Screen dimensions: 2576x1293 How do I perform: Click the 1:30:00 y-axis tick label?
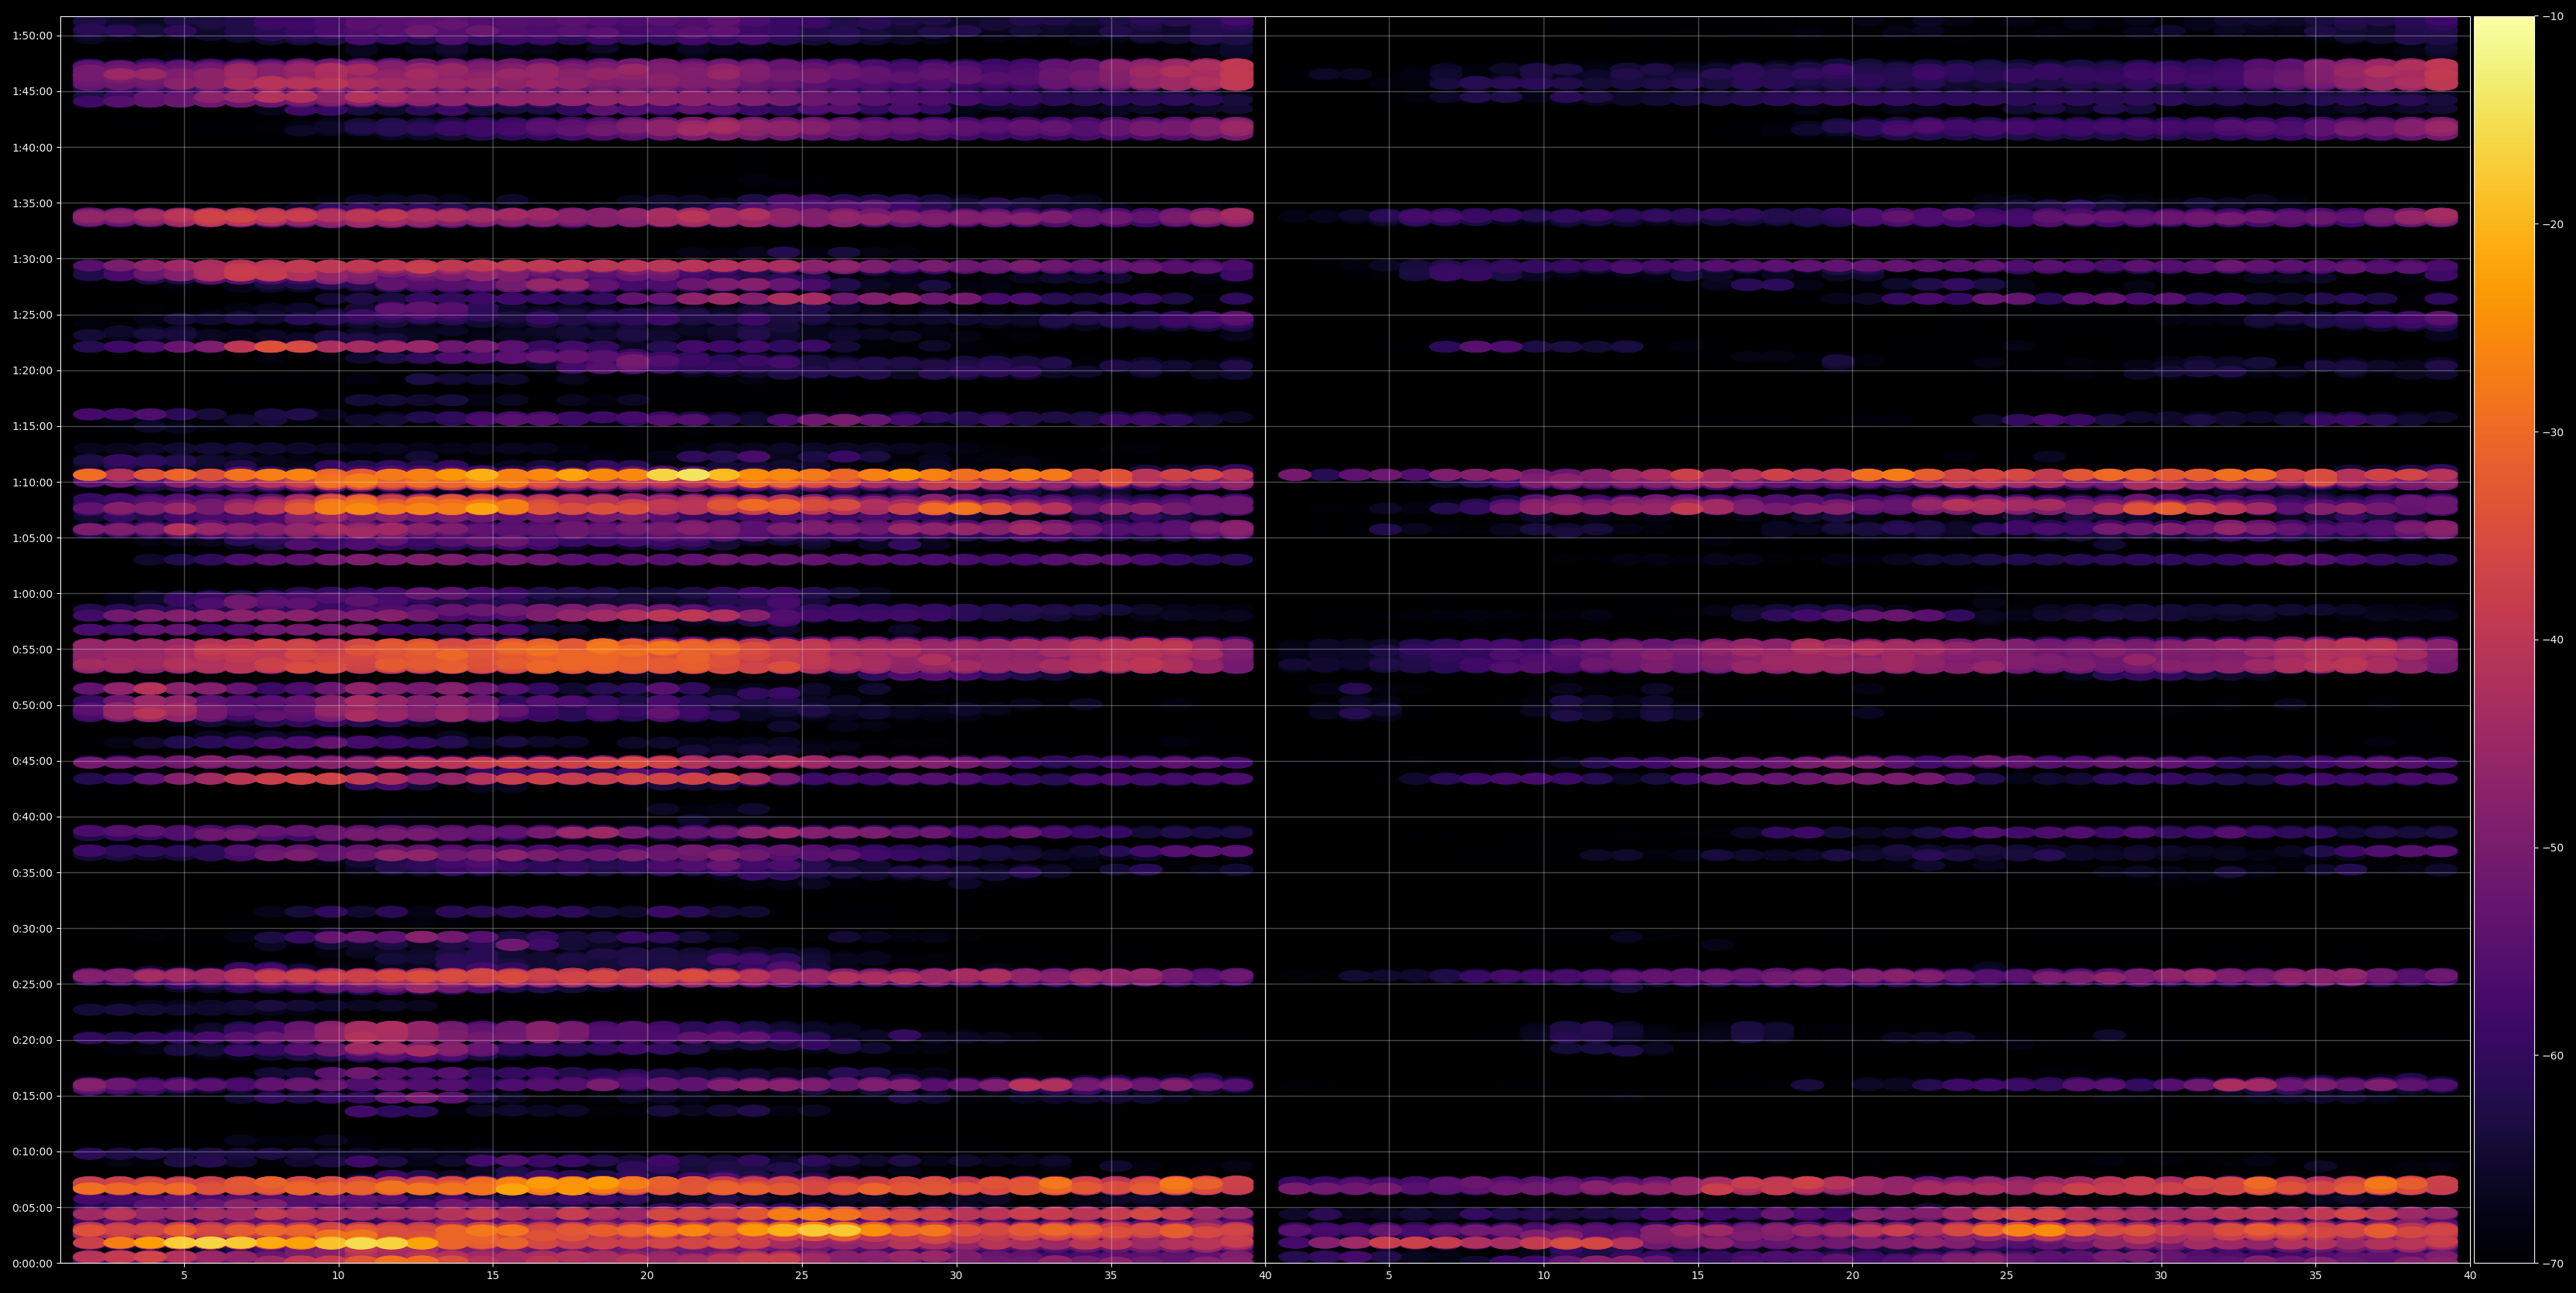pos(32,259)
